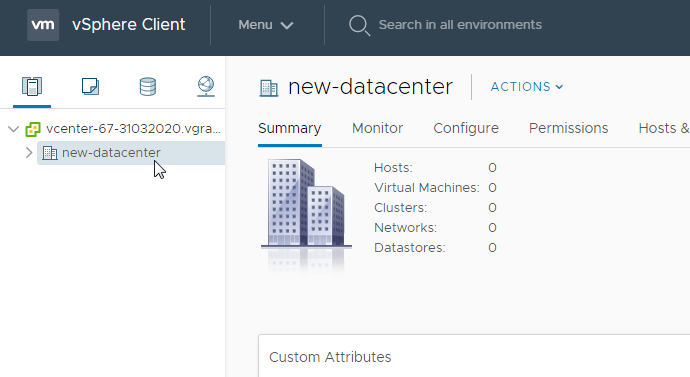690x377 pixels.
Task: Click in the Search in all environments field
Action: click(460, 25)
